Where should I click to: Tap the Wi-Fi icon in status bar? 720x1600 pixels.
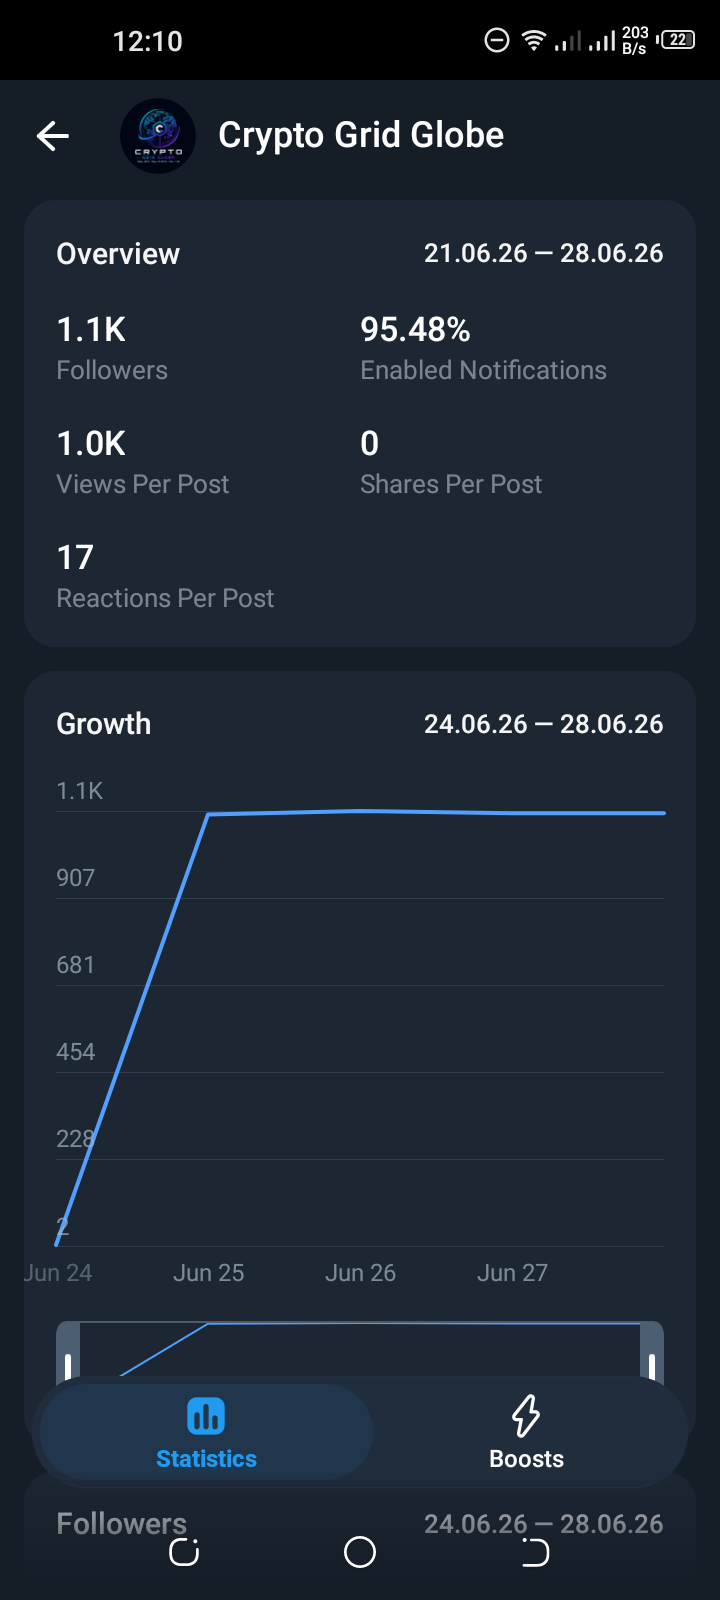(x=534, y=40)
